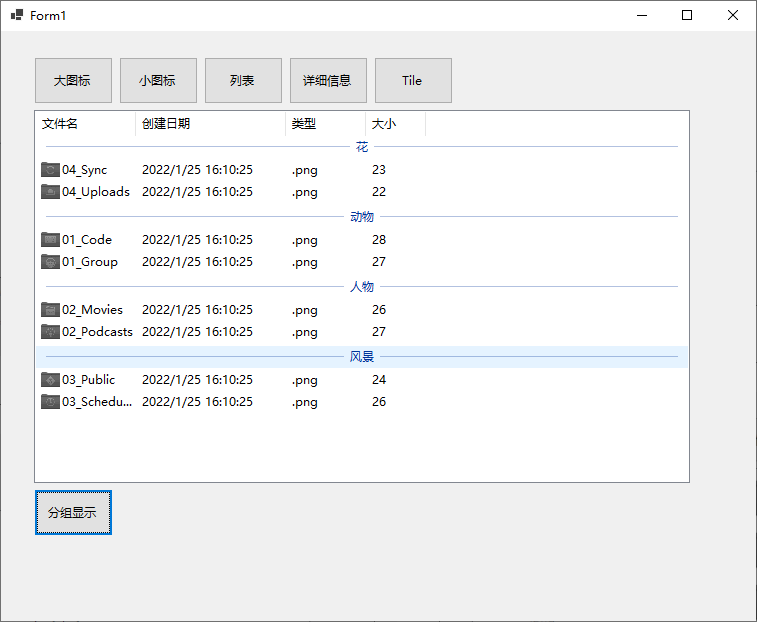Select the 风景 group header
Screen dimensions: 757x622
362,357
